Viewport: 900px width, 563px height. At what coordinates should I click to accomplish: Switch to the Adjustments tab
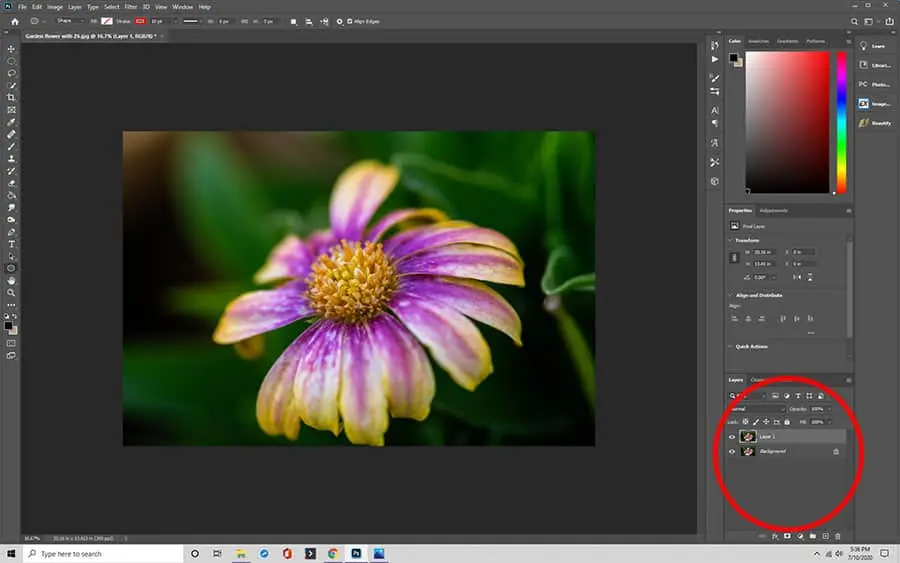coord(774,211)
